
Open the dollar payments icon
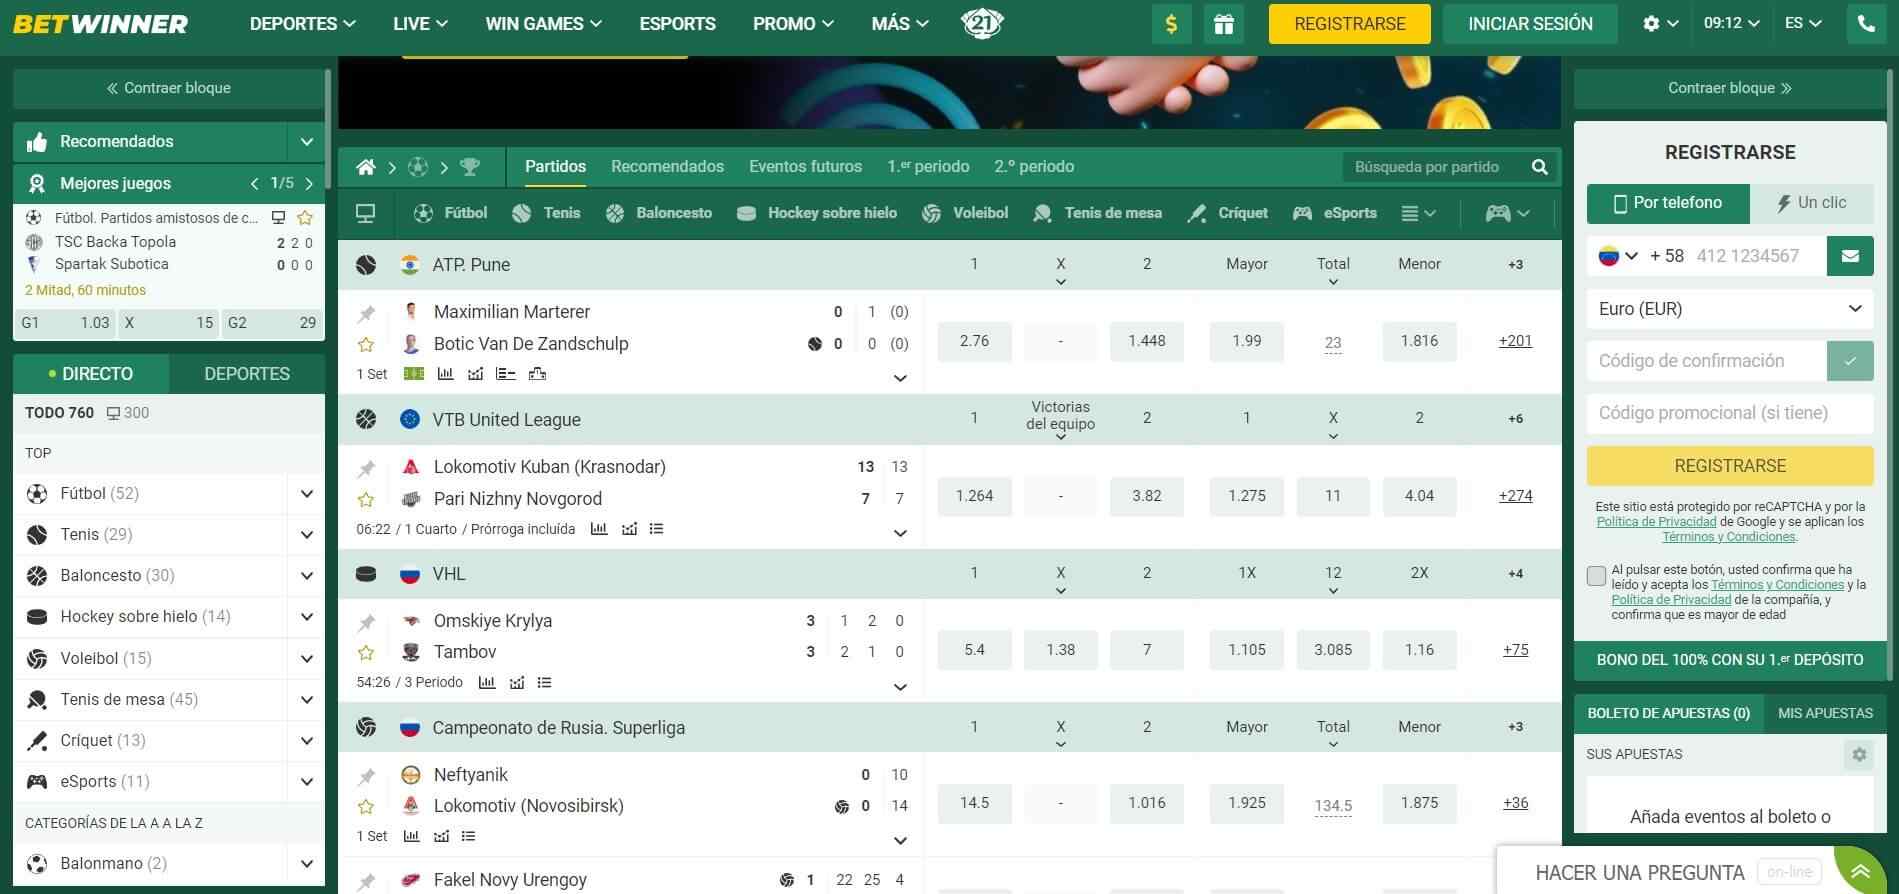point(1171,24)
